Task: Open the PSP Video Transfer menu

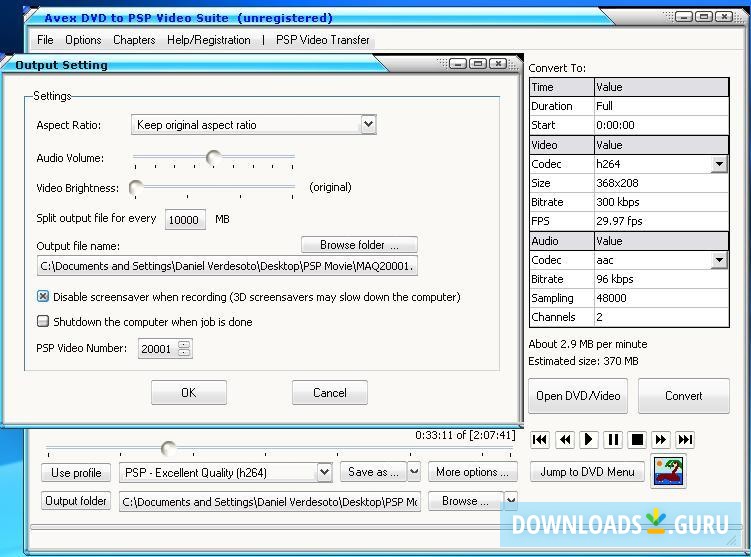Action: (322, 40)
